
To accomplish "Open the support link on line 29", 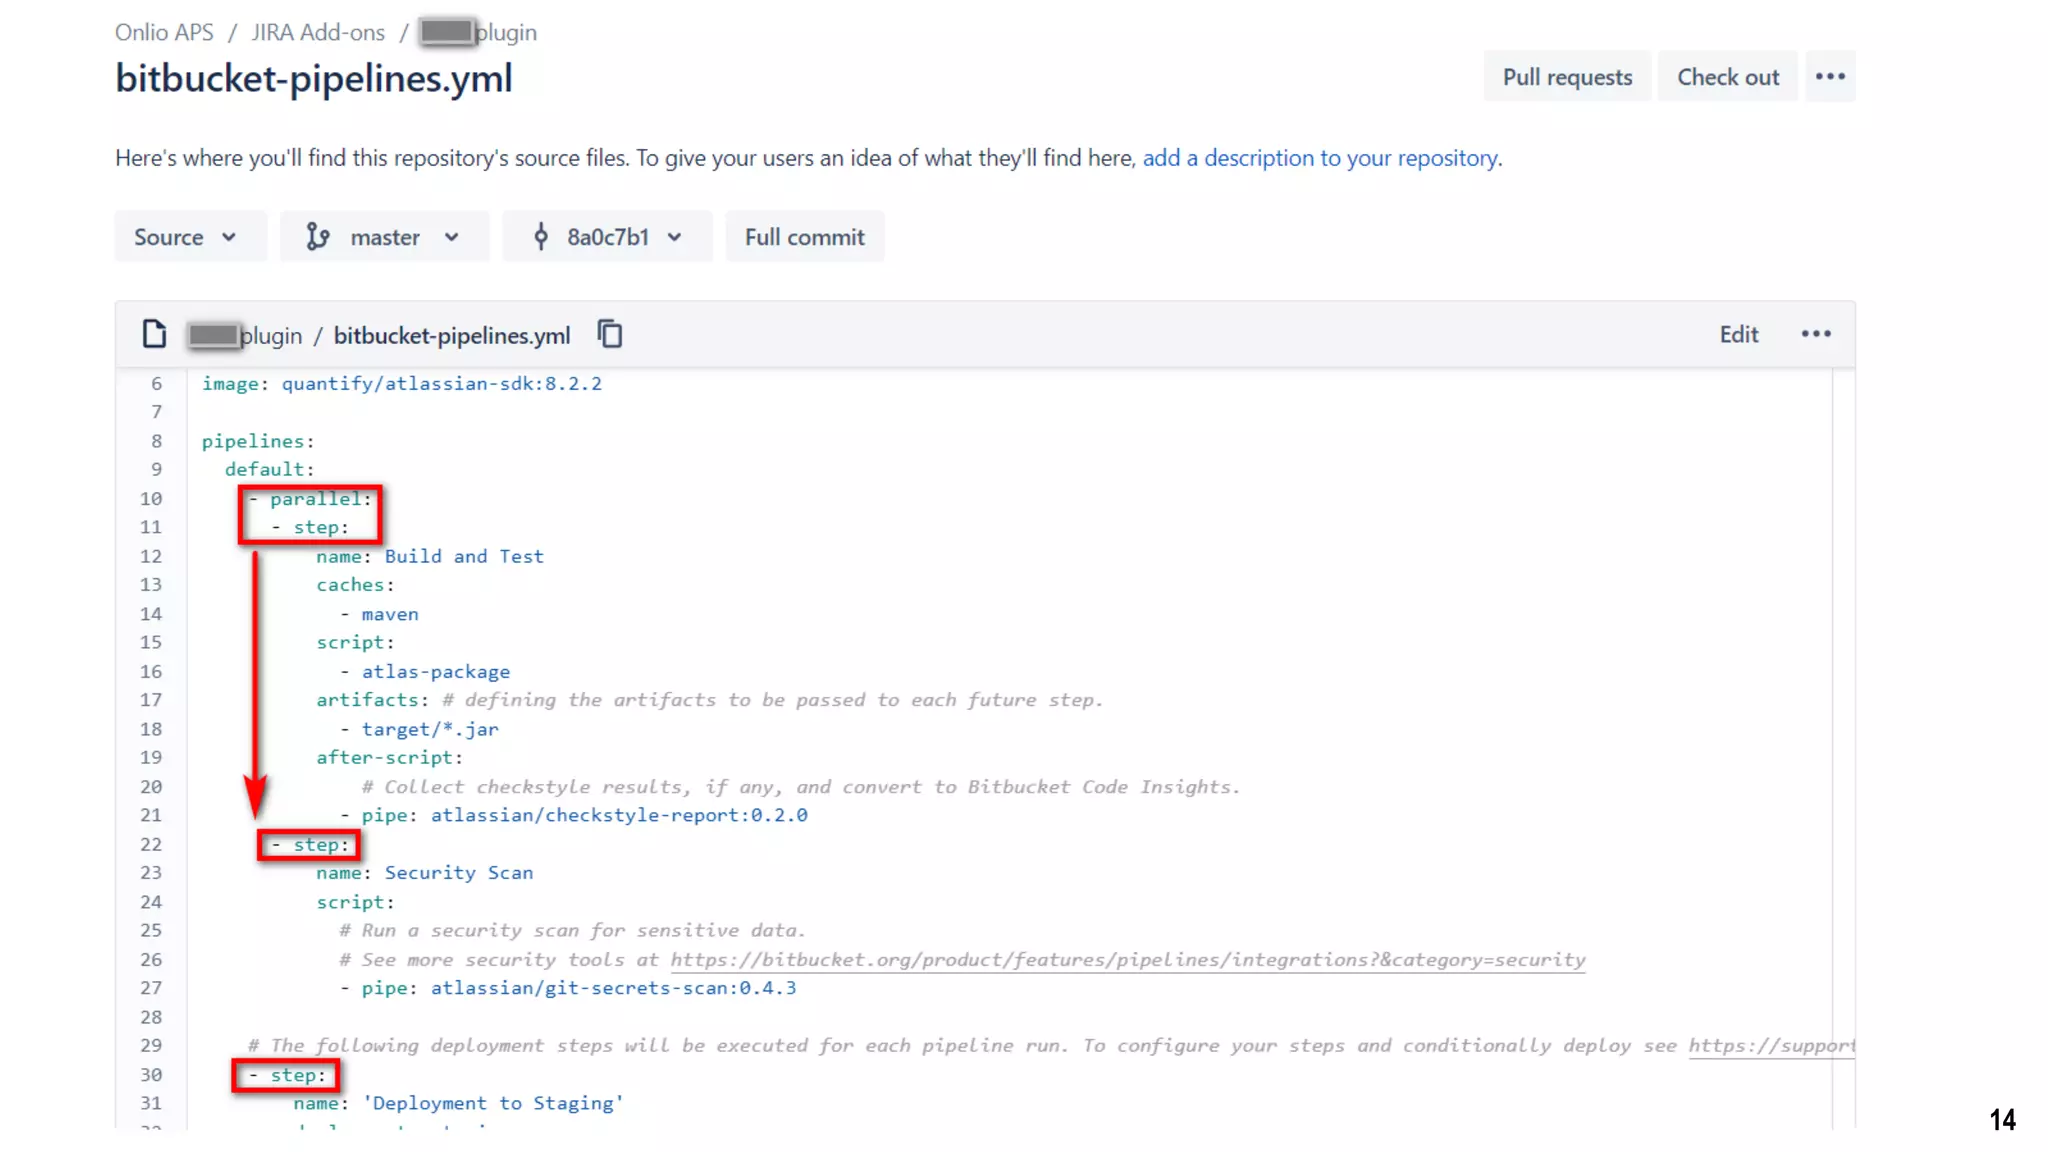I will 1770,1045.
